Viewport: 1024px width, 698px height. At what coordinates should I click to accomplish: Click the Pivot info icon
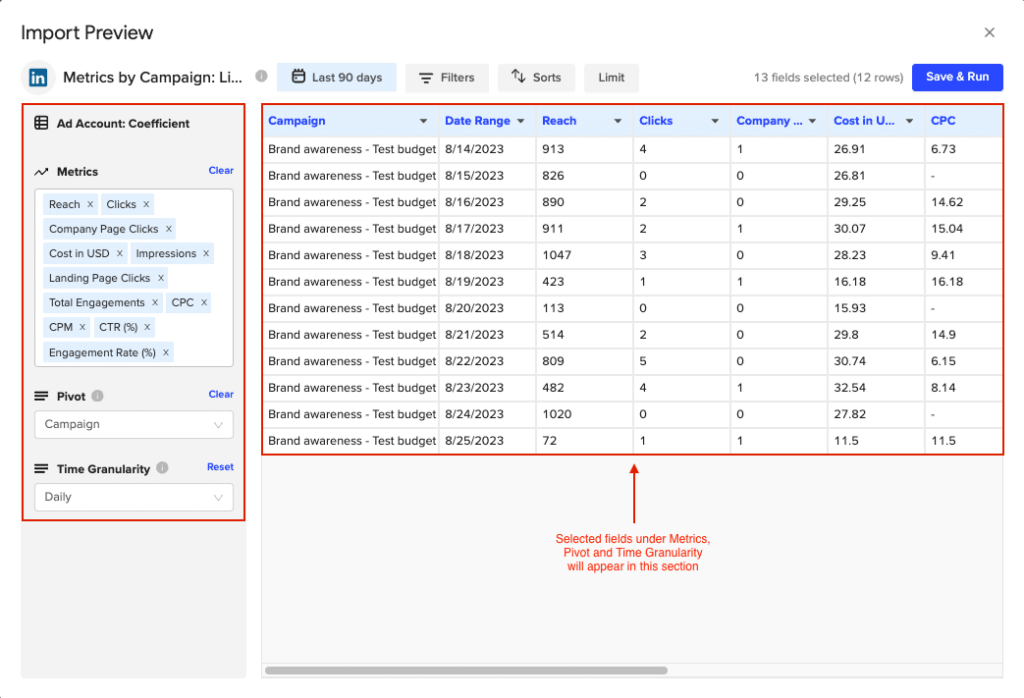click(x=97, y=396)
